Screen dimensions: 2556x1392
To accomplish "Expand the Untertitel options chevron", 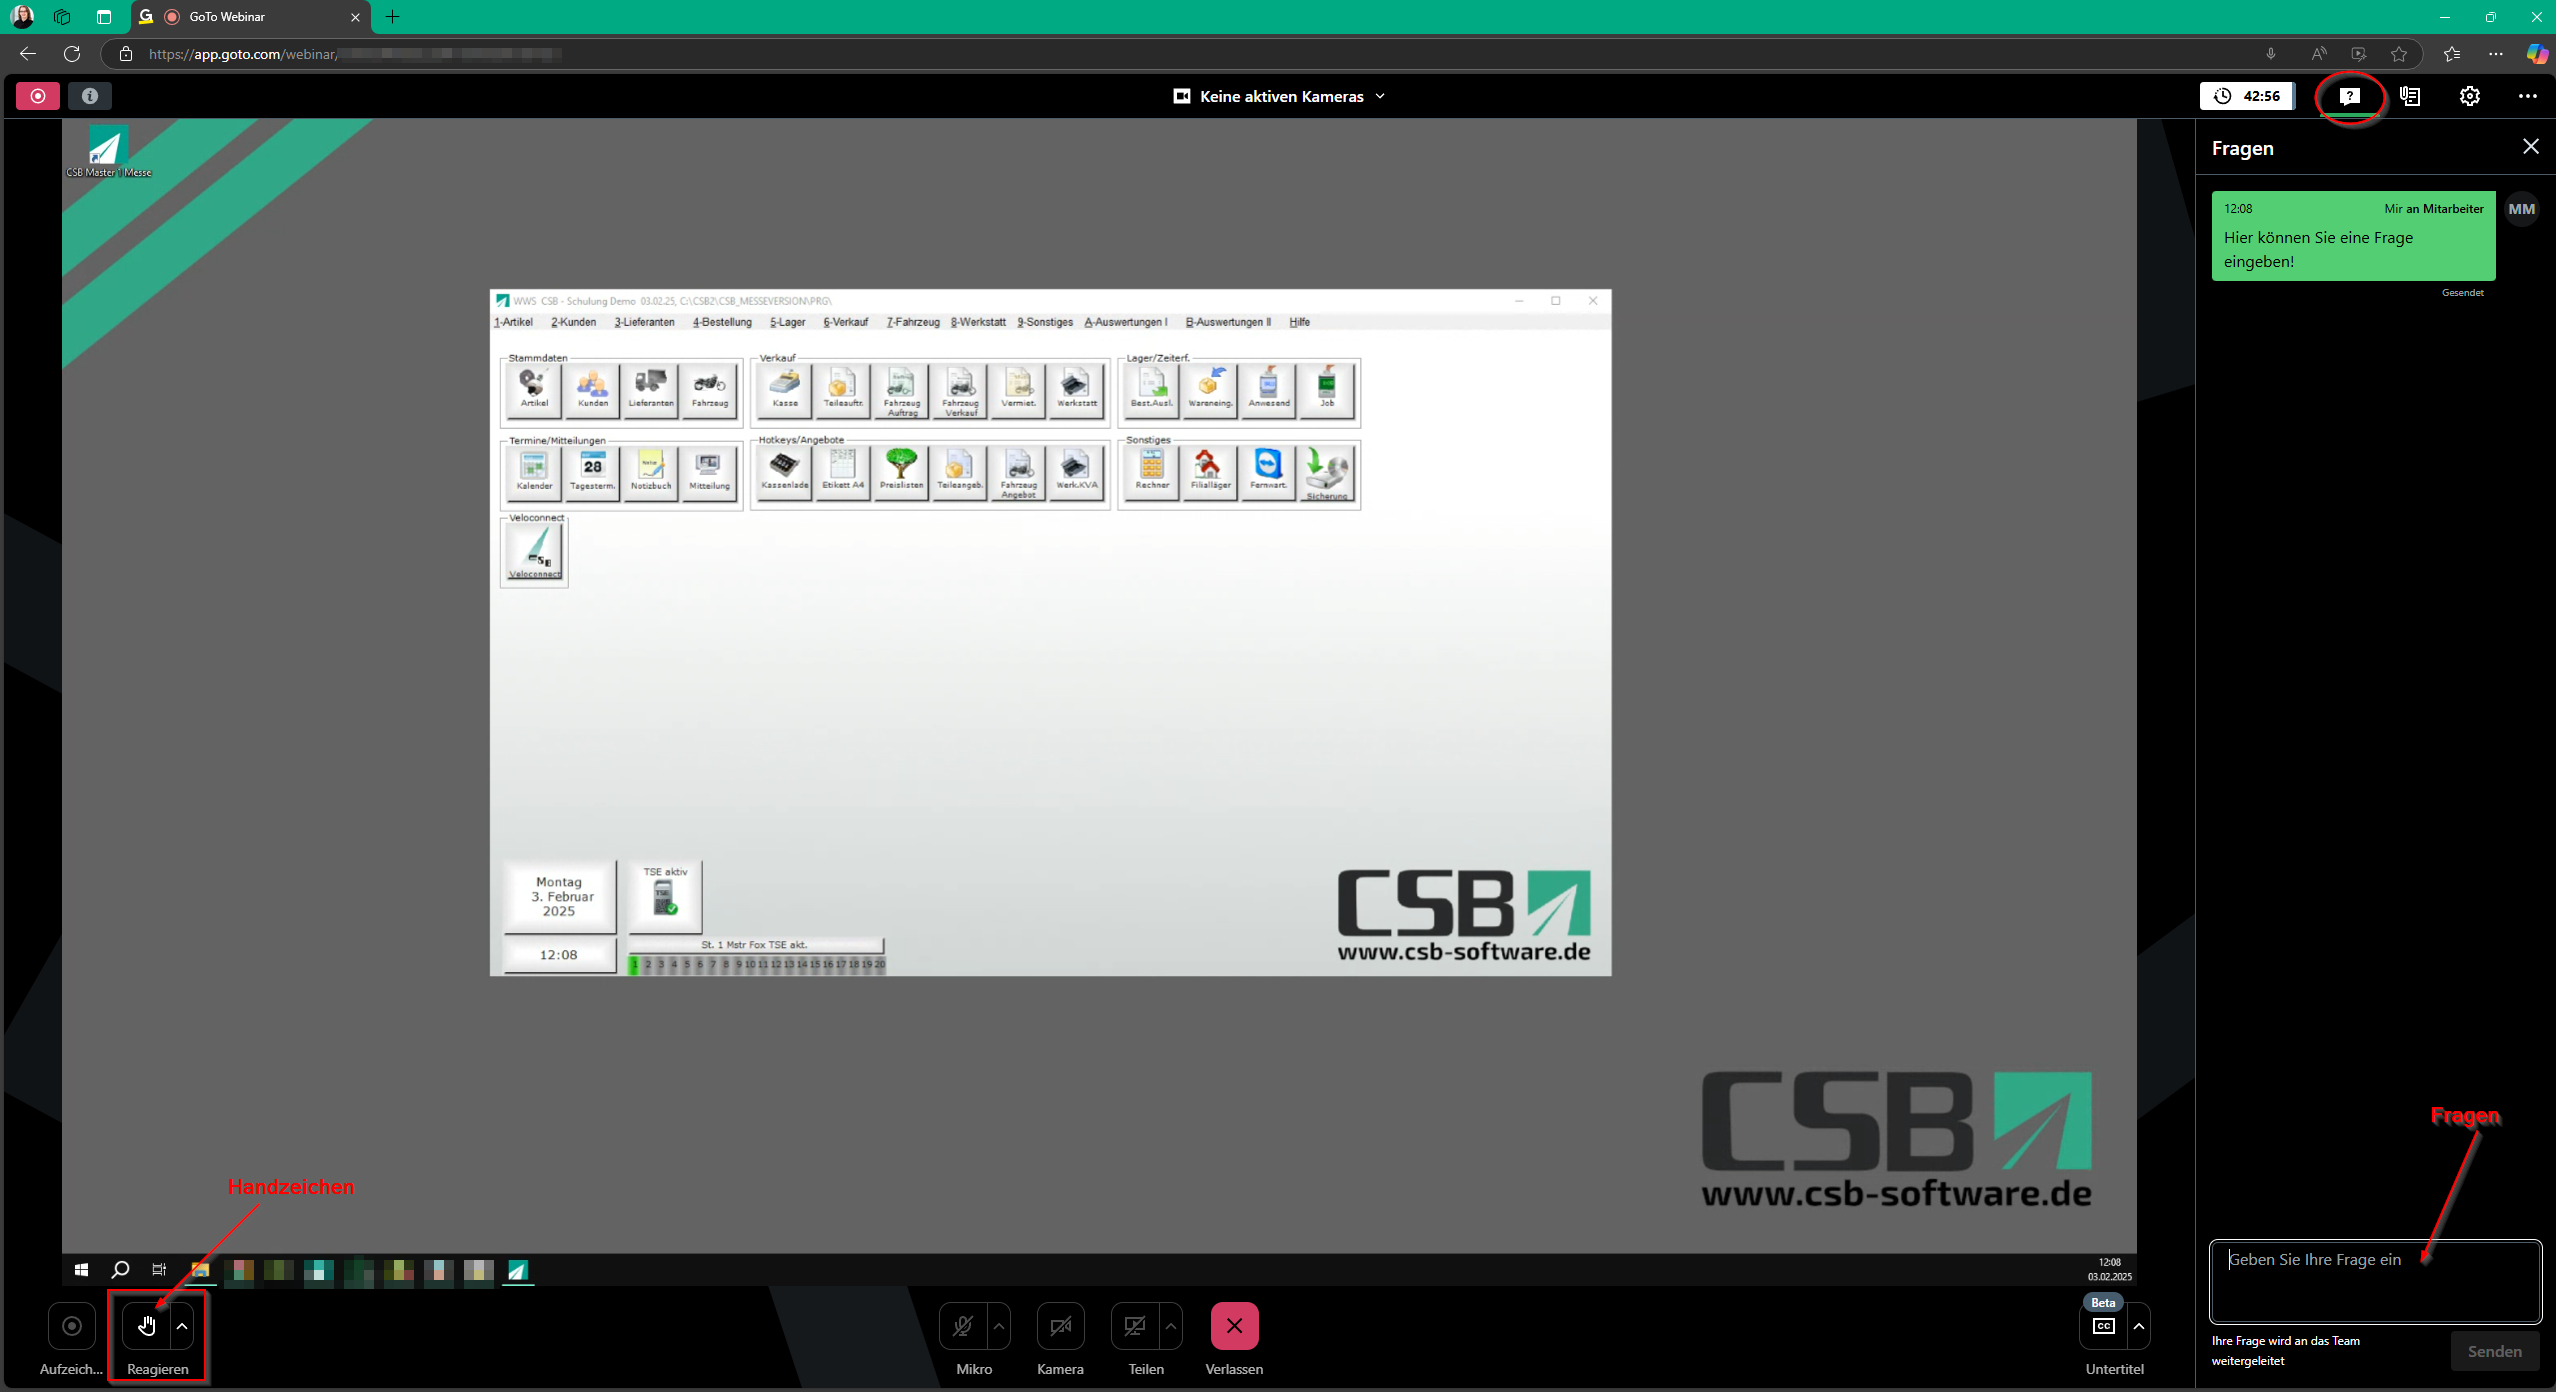I will tap(2138, 1326).
